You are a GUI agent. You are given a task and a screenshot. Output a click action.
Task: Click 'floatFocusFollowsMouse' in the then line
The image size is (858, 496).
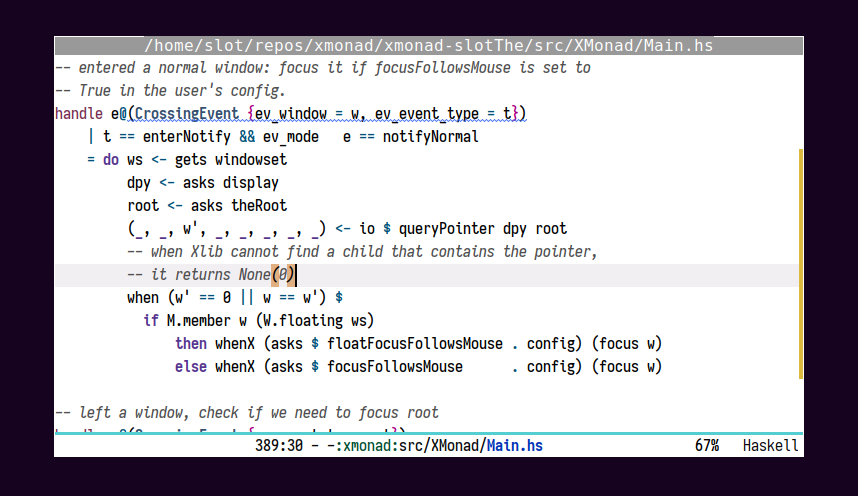[x=415, y=344]
